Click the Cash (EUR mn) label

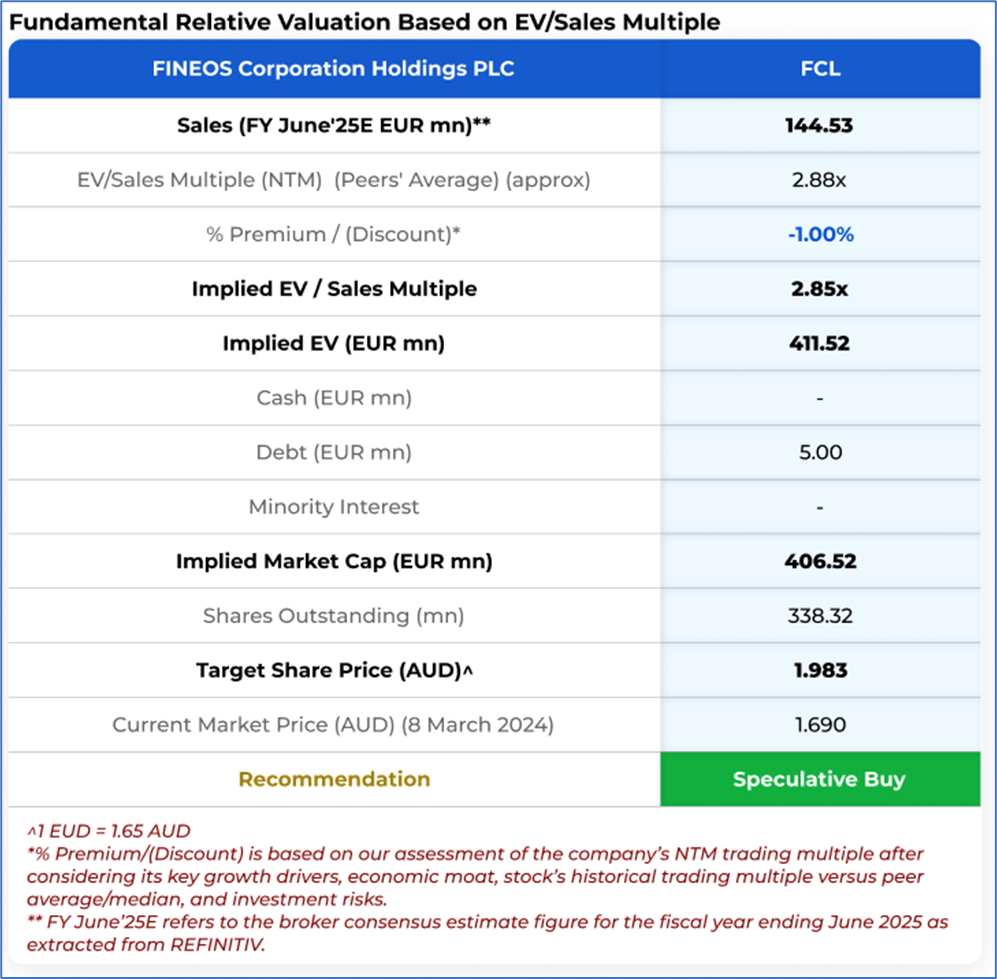(334, 398)
